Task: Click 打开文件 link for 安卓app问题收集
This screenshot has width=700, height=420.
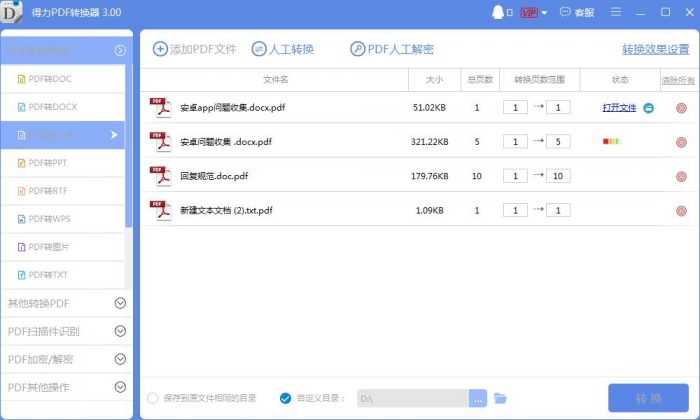Action: pos(619,108)
